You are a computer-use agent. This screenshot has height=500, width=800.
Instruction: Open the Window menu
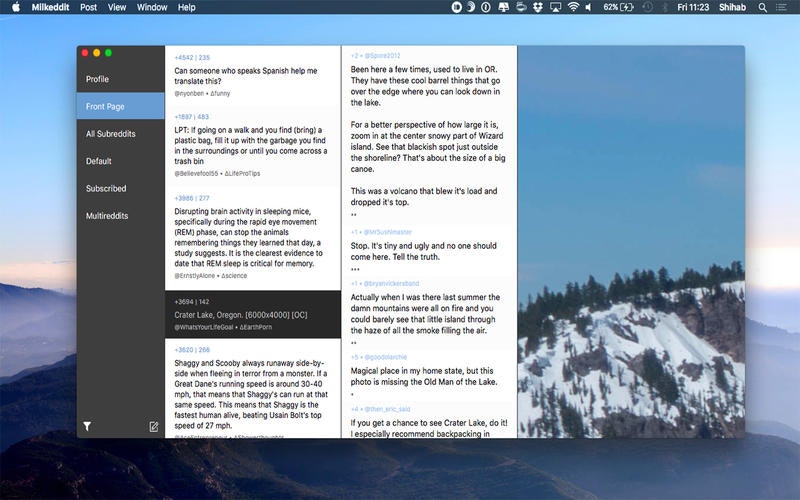(x=152, y=7)
